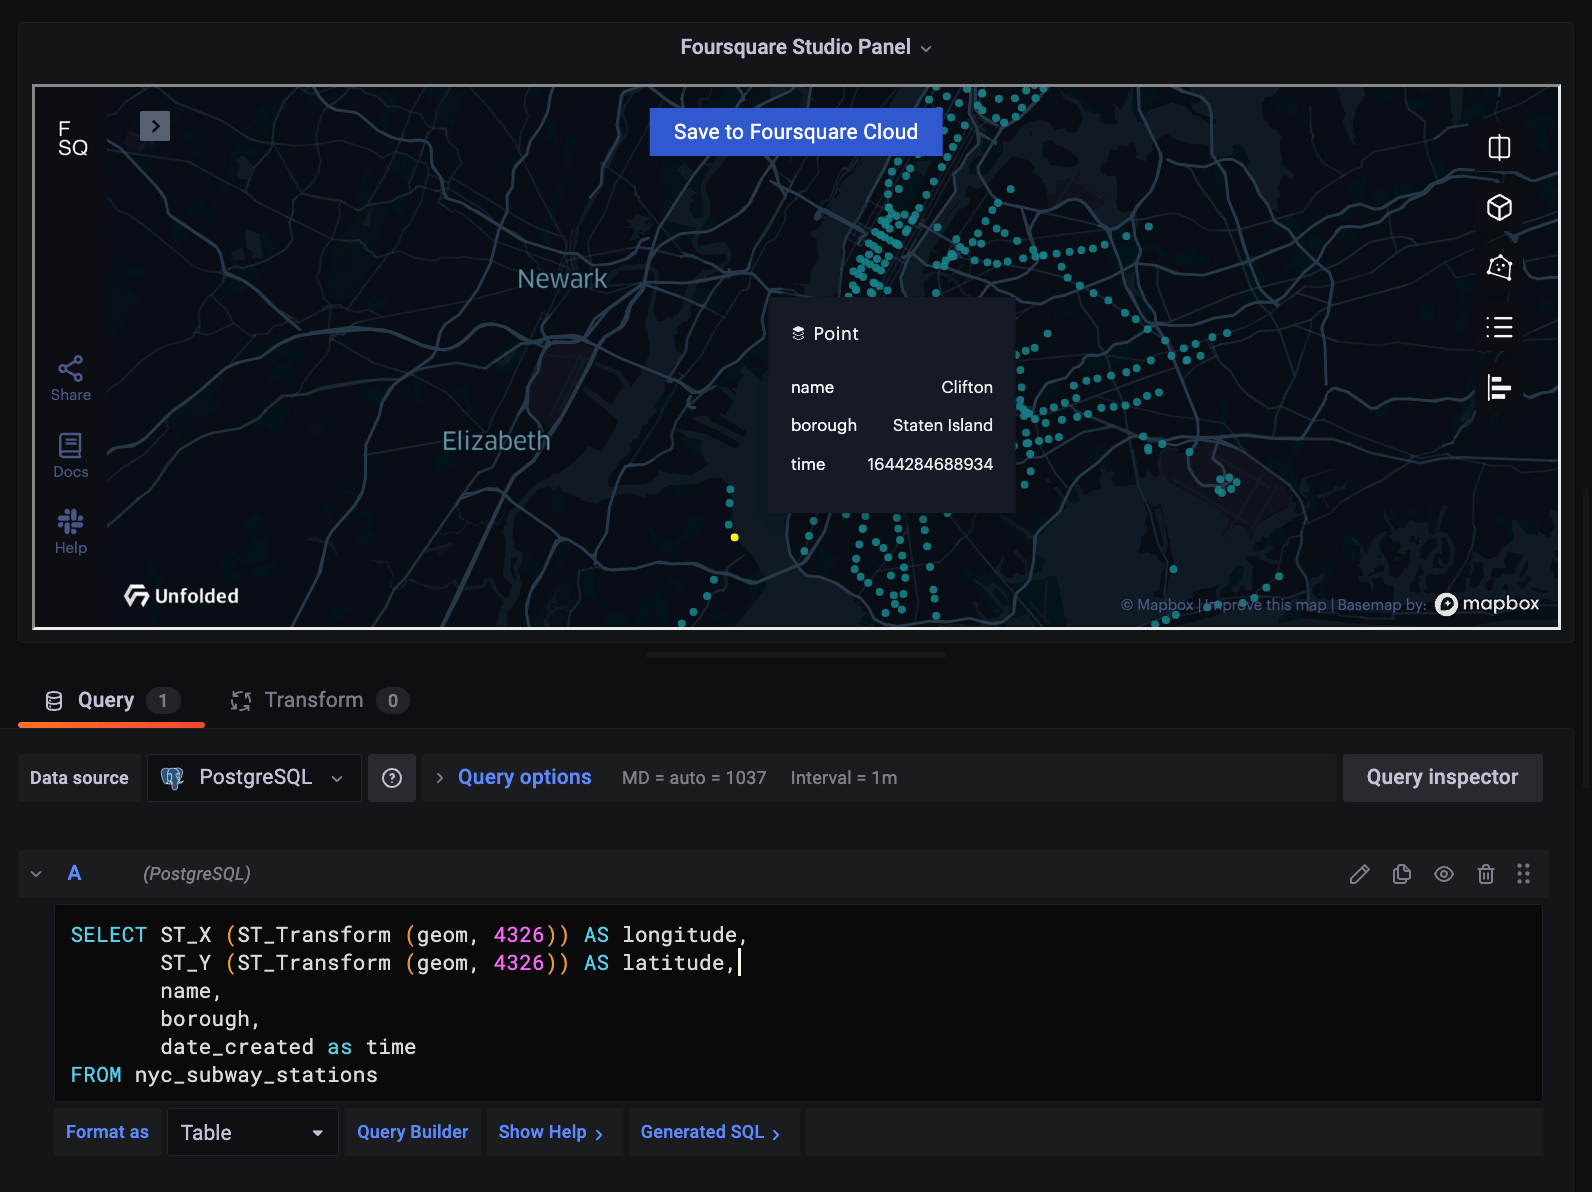Click the drag handle dots for query A
Image resolution: width=1592 pixels, height=1192 pixels.
tap(1523, 874)
